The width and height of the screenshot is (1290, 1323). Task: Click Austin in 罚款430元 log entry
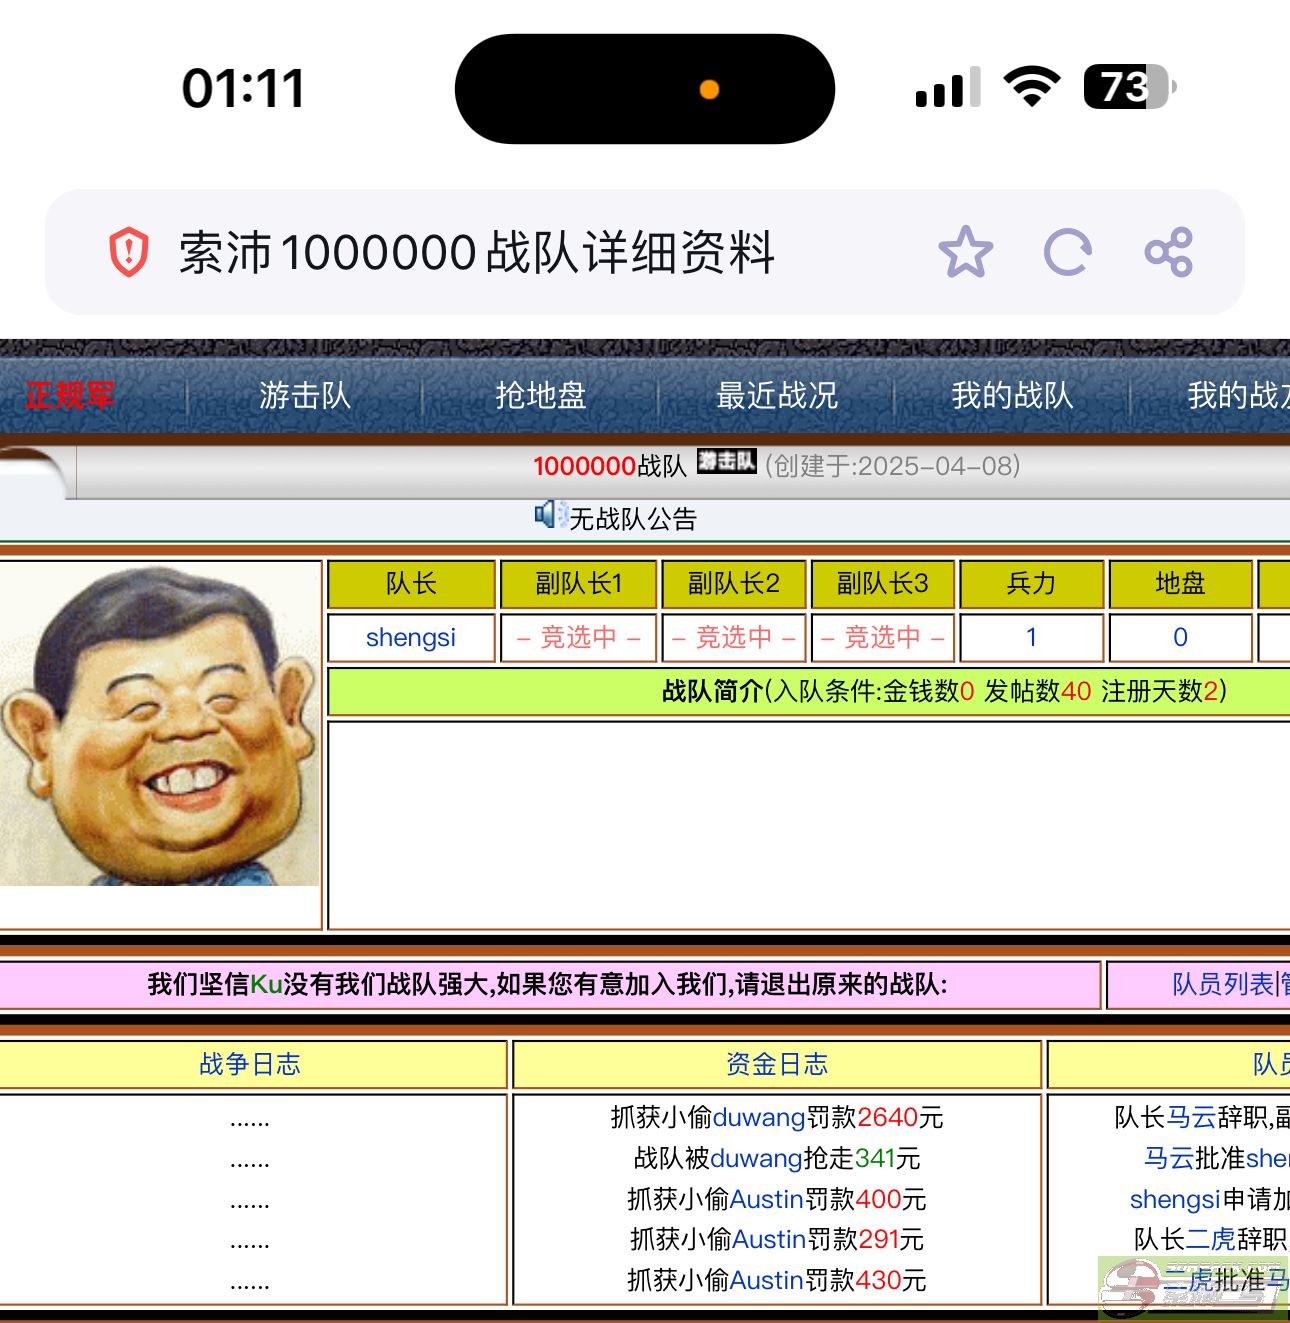click(x=767, y=1280)
